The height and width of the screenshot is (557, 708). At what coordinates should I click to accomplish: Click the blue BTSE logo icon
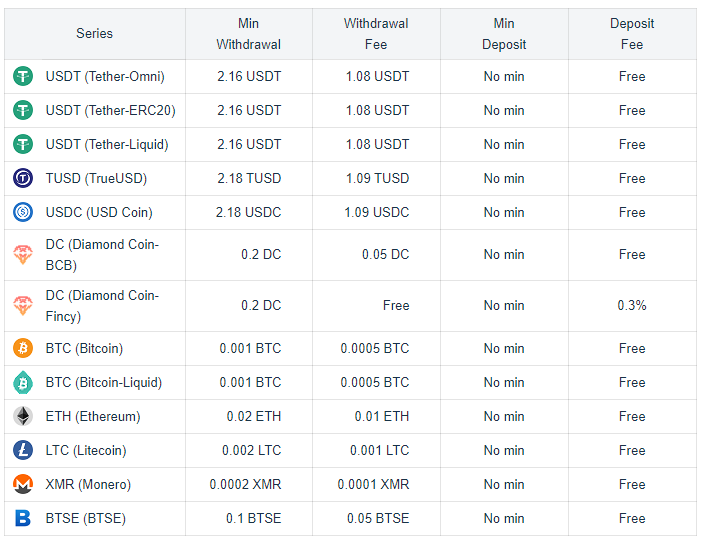click(23, 518)
